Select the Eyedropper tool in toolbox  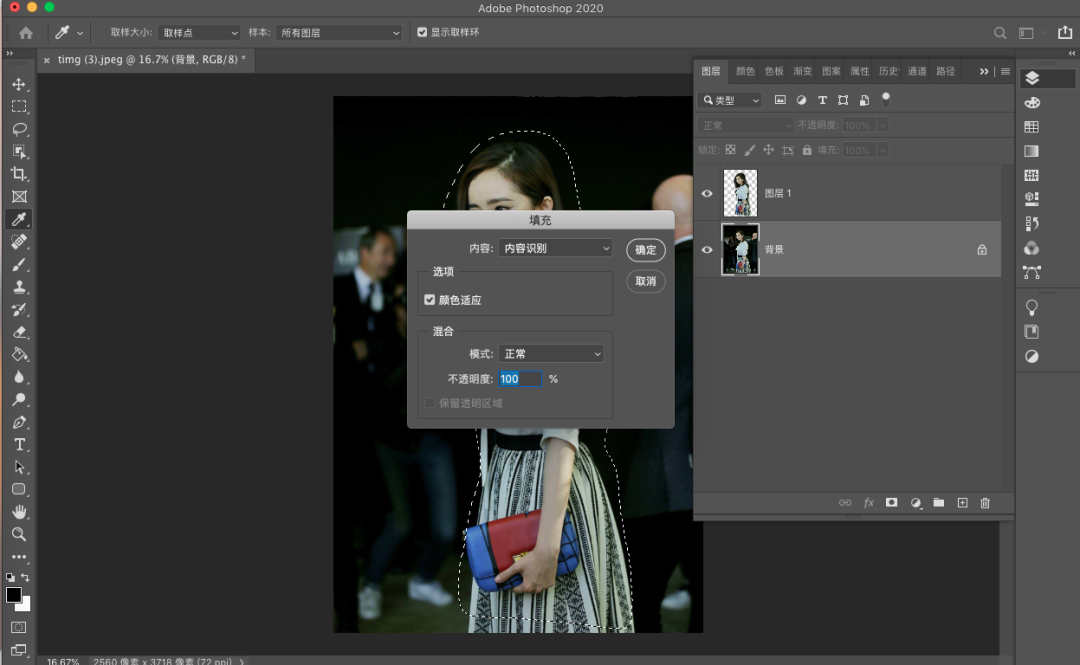coord(19,219)
